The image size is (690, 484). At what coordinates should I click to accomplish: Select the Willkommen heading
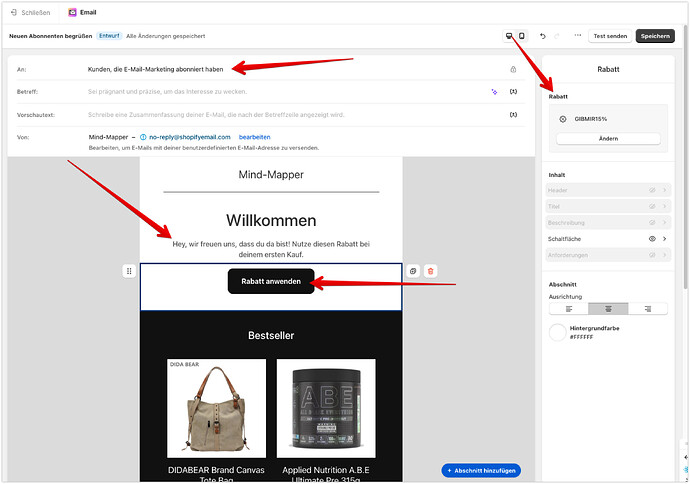coord(271,220)
